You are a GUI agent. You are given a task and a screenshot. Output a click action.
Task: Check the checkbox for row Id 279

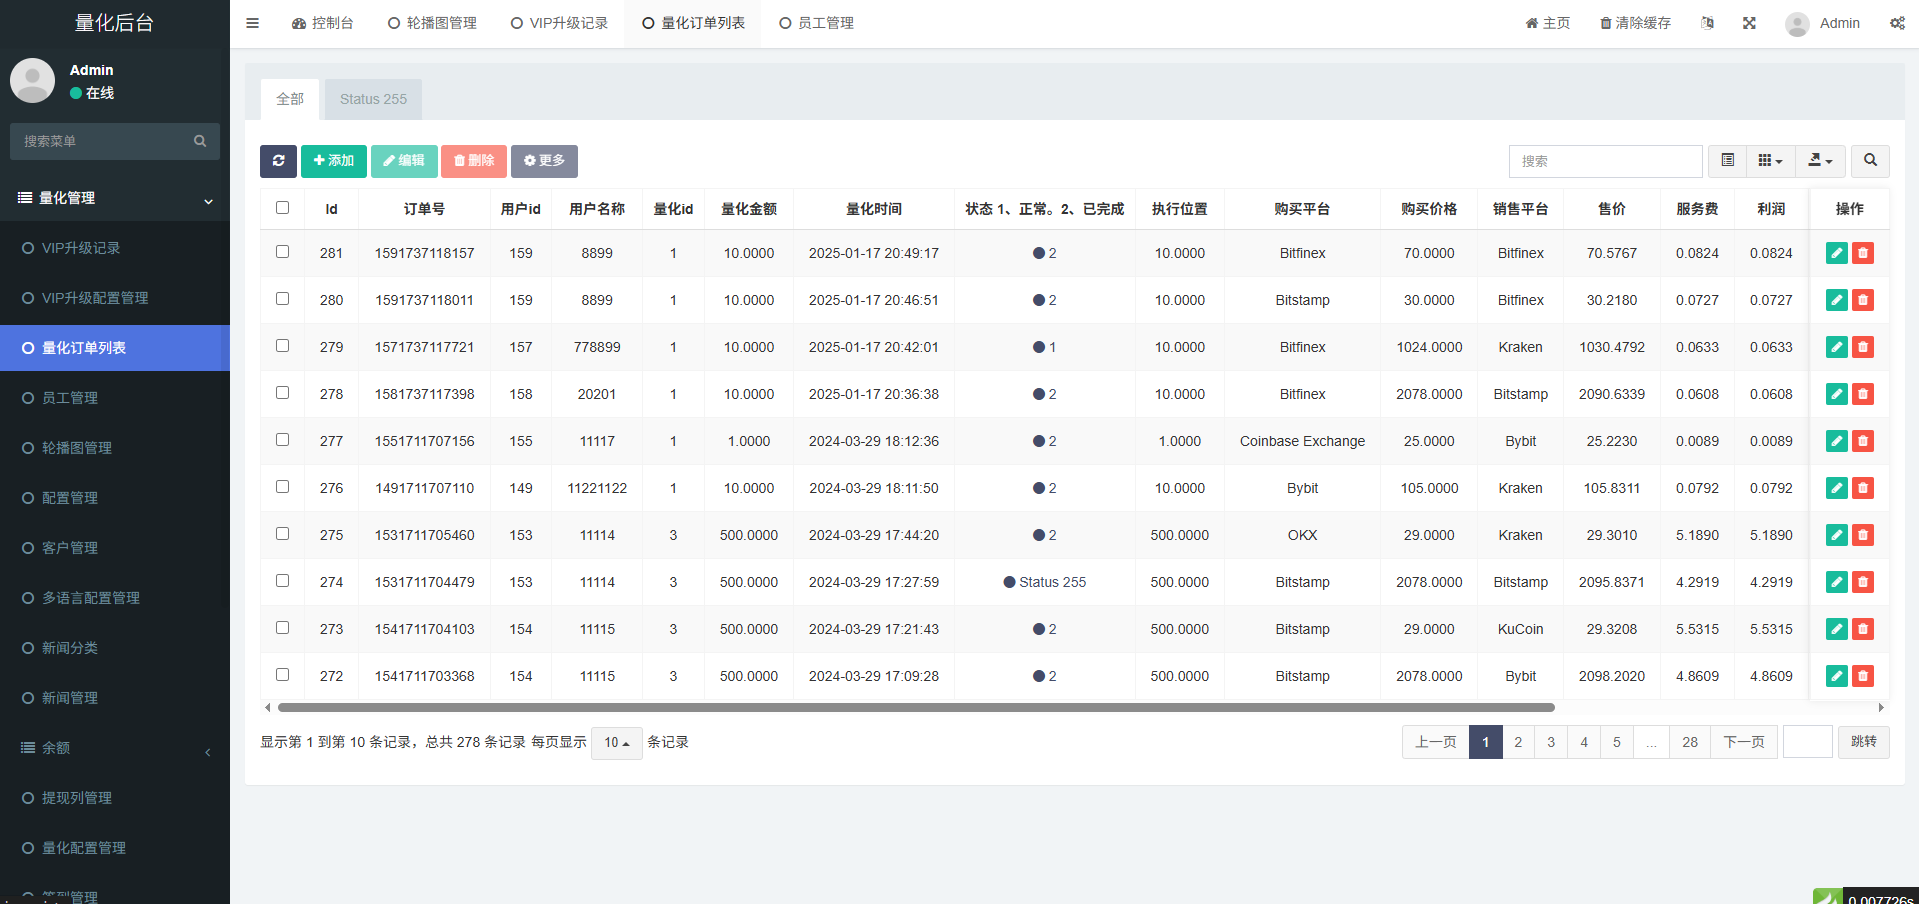283,346
